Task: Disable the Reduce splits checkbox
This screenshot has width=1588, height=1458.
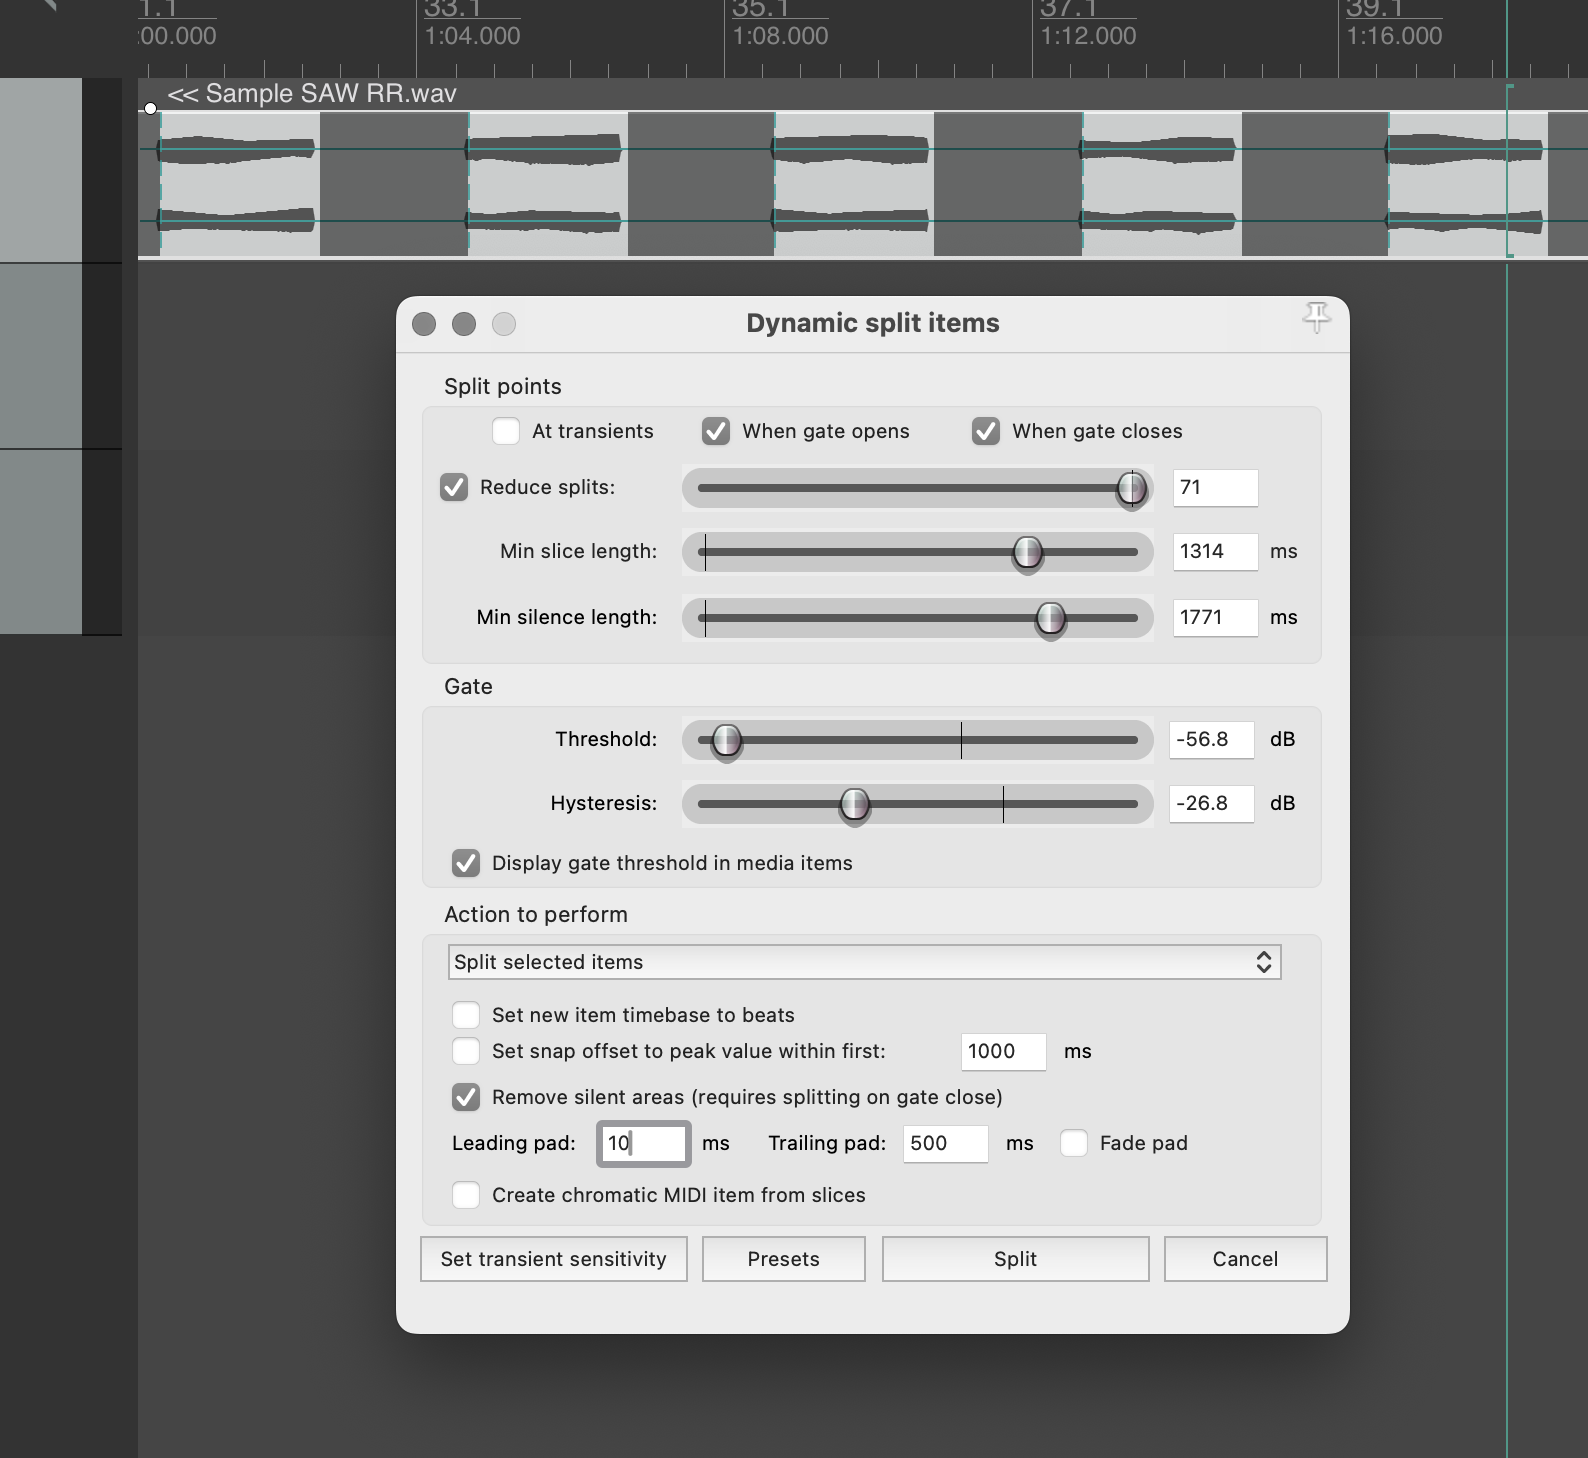Action: point(454,487)
